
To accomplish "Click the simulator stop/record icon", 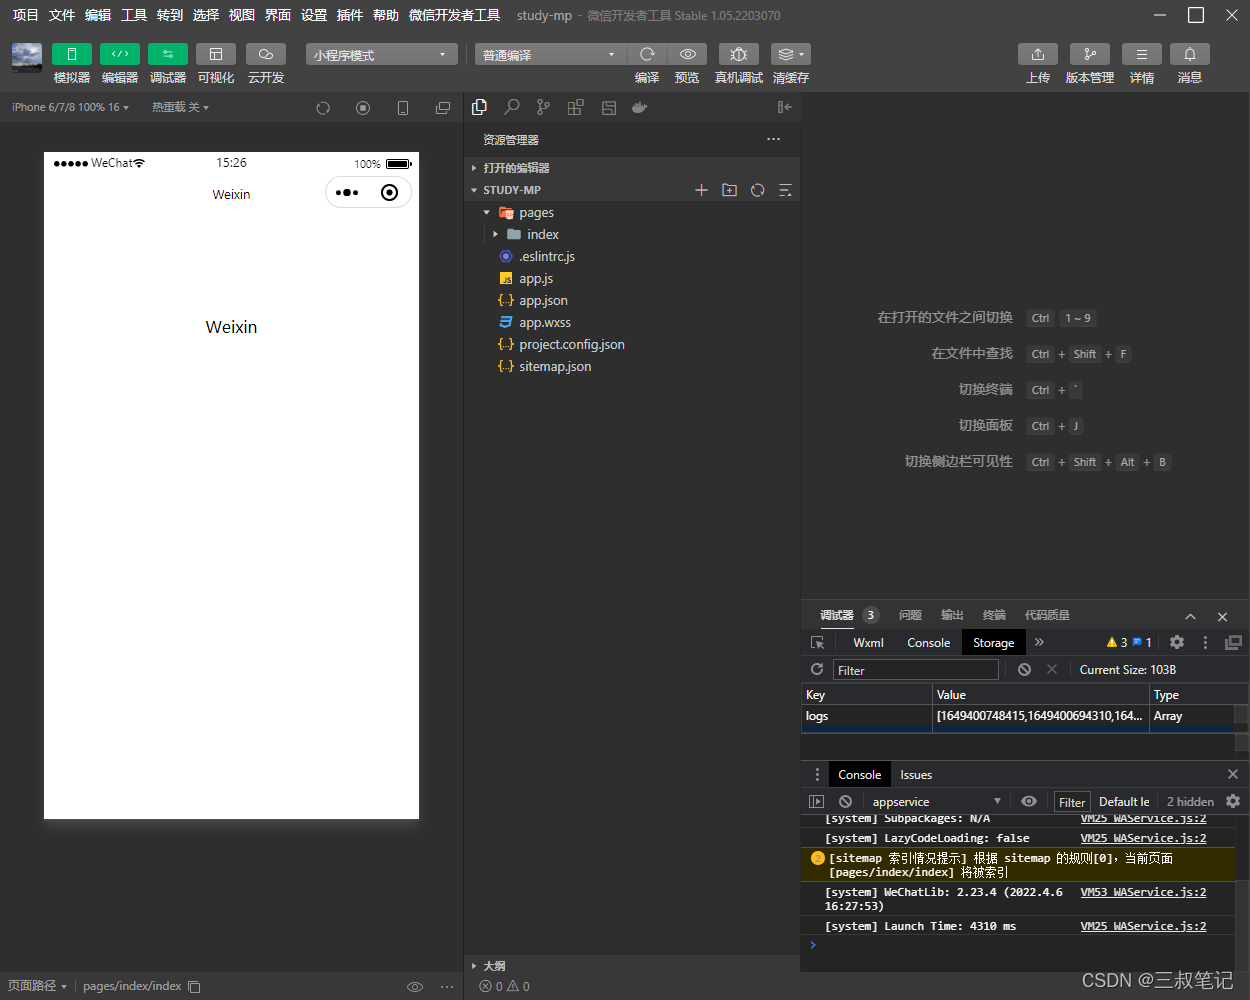I will (363, 108).
